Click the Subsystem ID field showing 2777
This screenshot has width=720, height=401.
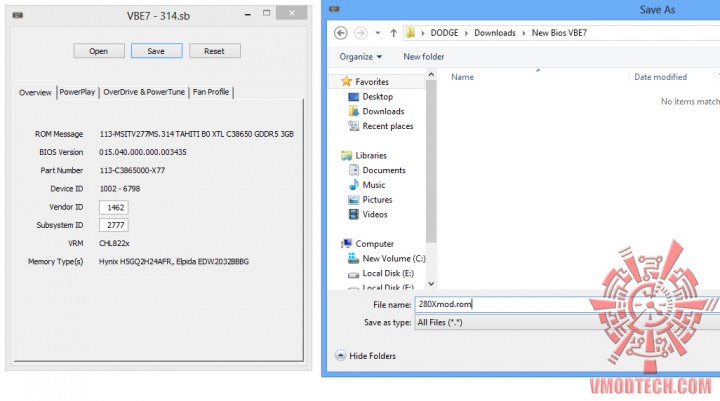113,225
